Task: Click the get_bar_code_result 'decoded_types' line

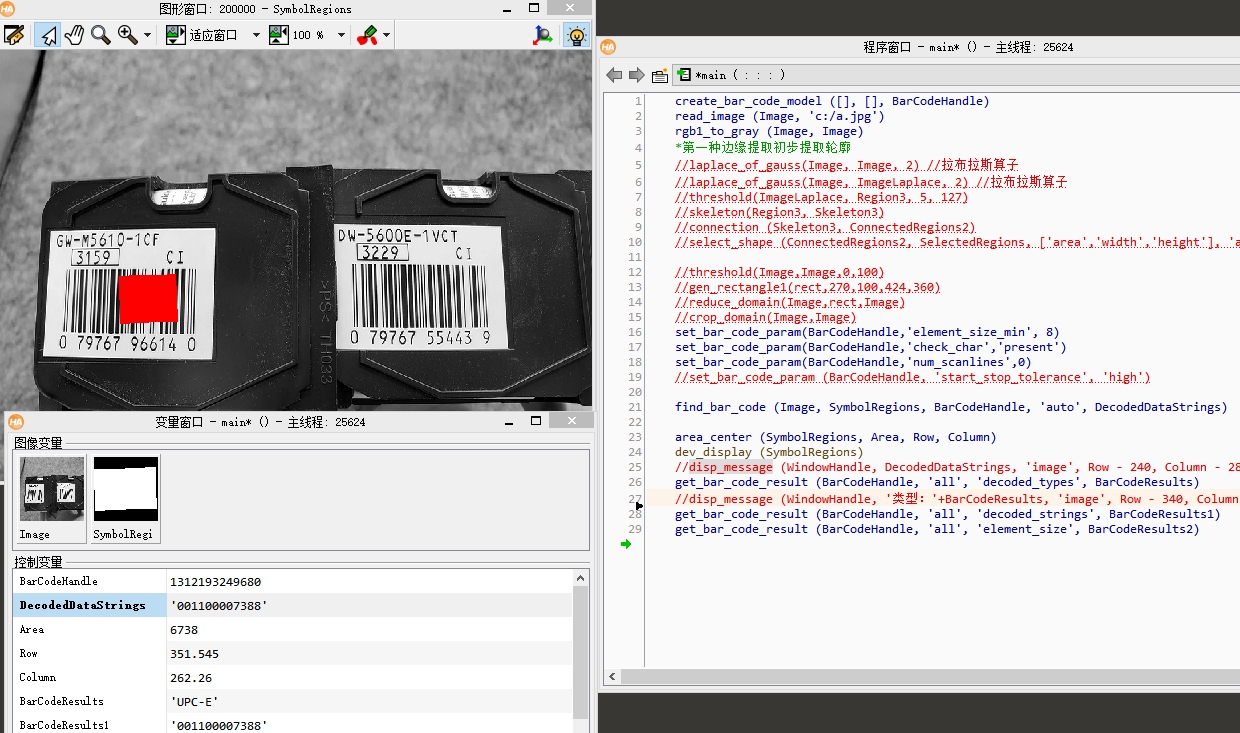Action: (937, 482)
